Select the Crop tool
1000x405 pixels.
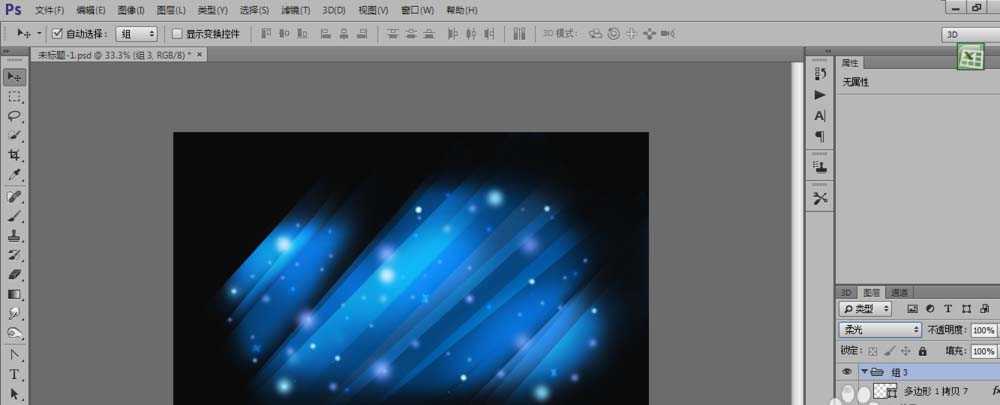pos(15,155)
